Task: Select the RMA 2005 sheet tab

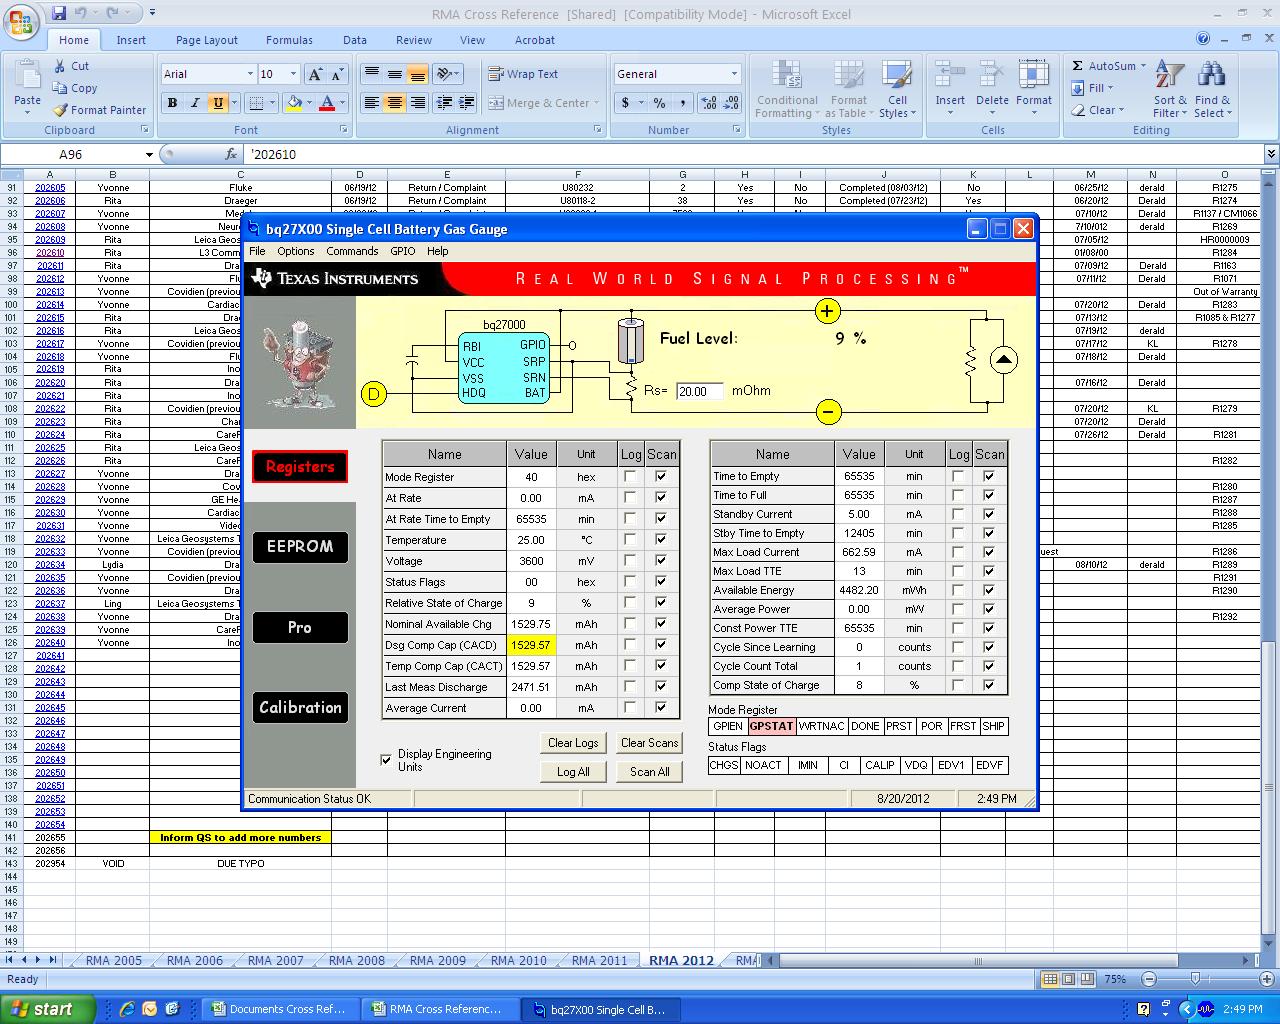Action: (x=113, y=960)
